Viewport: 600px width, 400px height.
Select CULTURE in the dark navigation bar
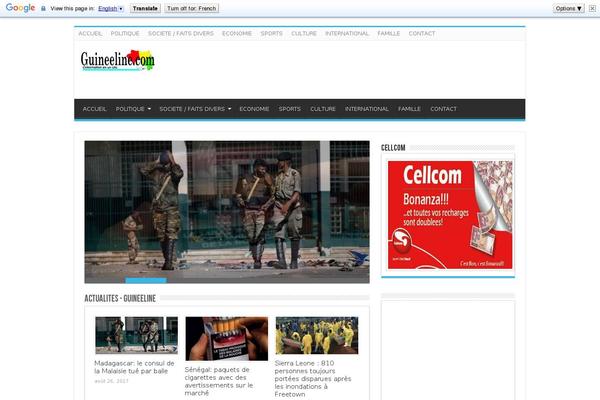click(x=323, y=109)
